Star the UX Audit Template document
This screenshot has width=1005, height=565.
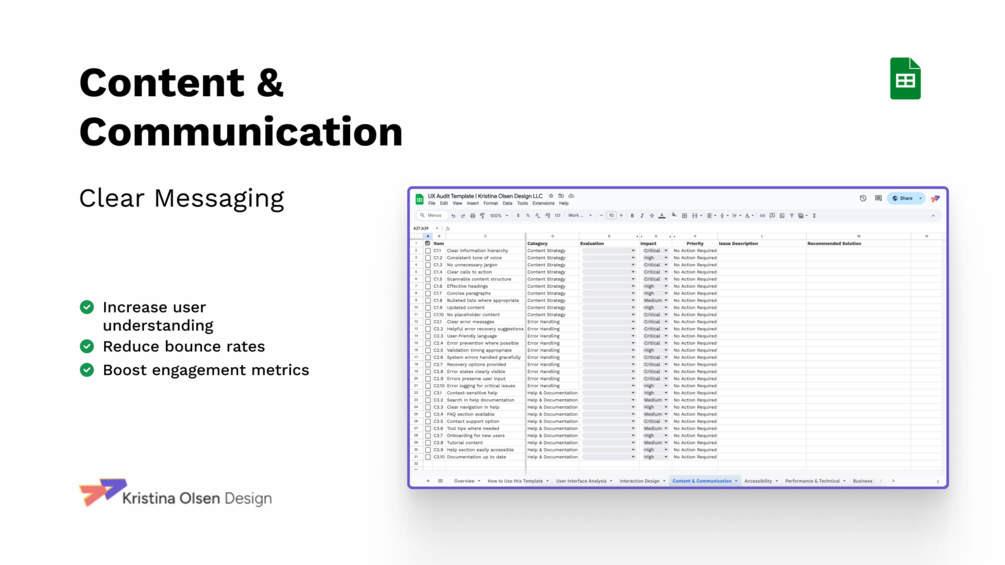[x=551, y=196]
